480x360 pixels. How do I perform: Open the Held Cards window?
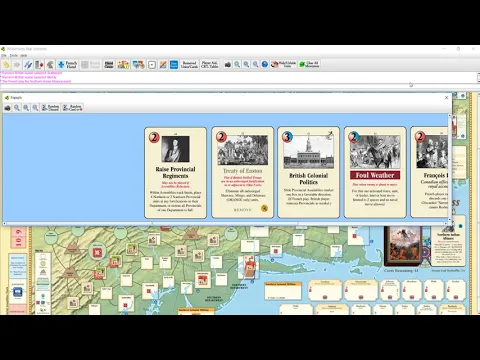pyautogui.click(x=109, y=64)
